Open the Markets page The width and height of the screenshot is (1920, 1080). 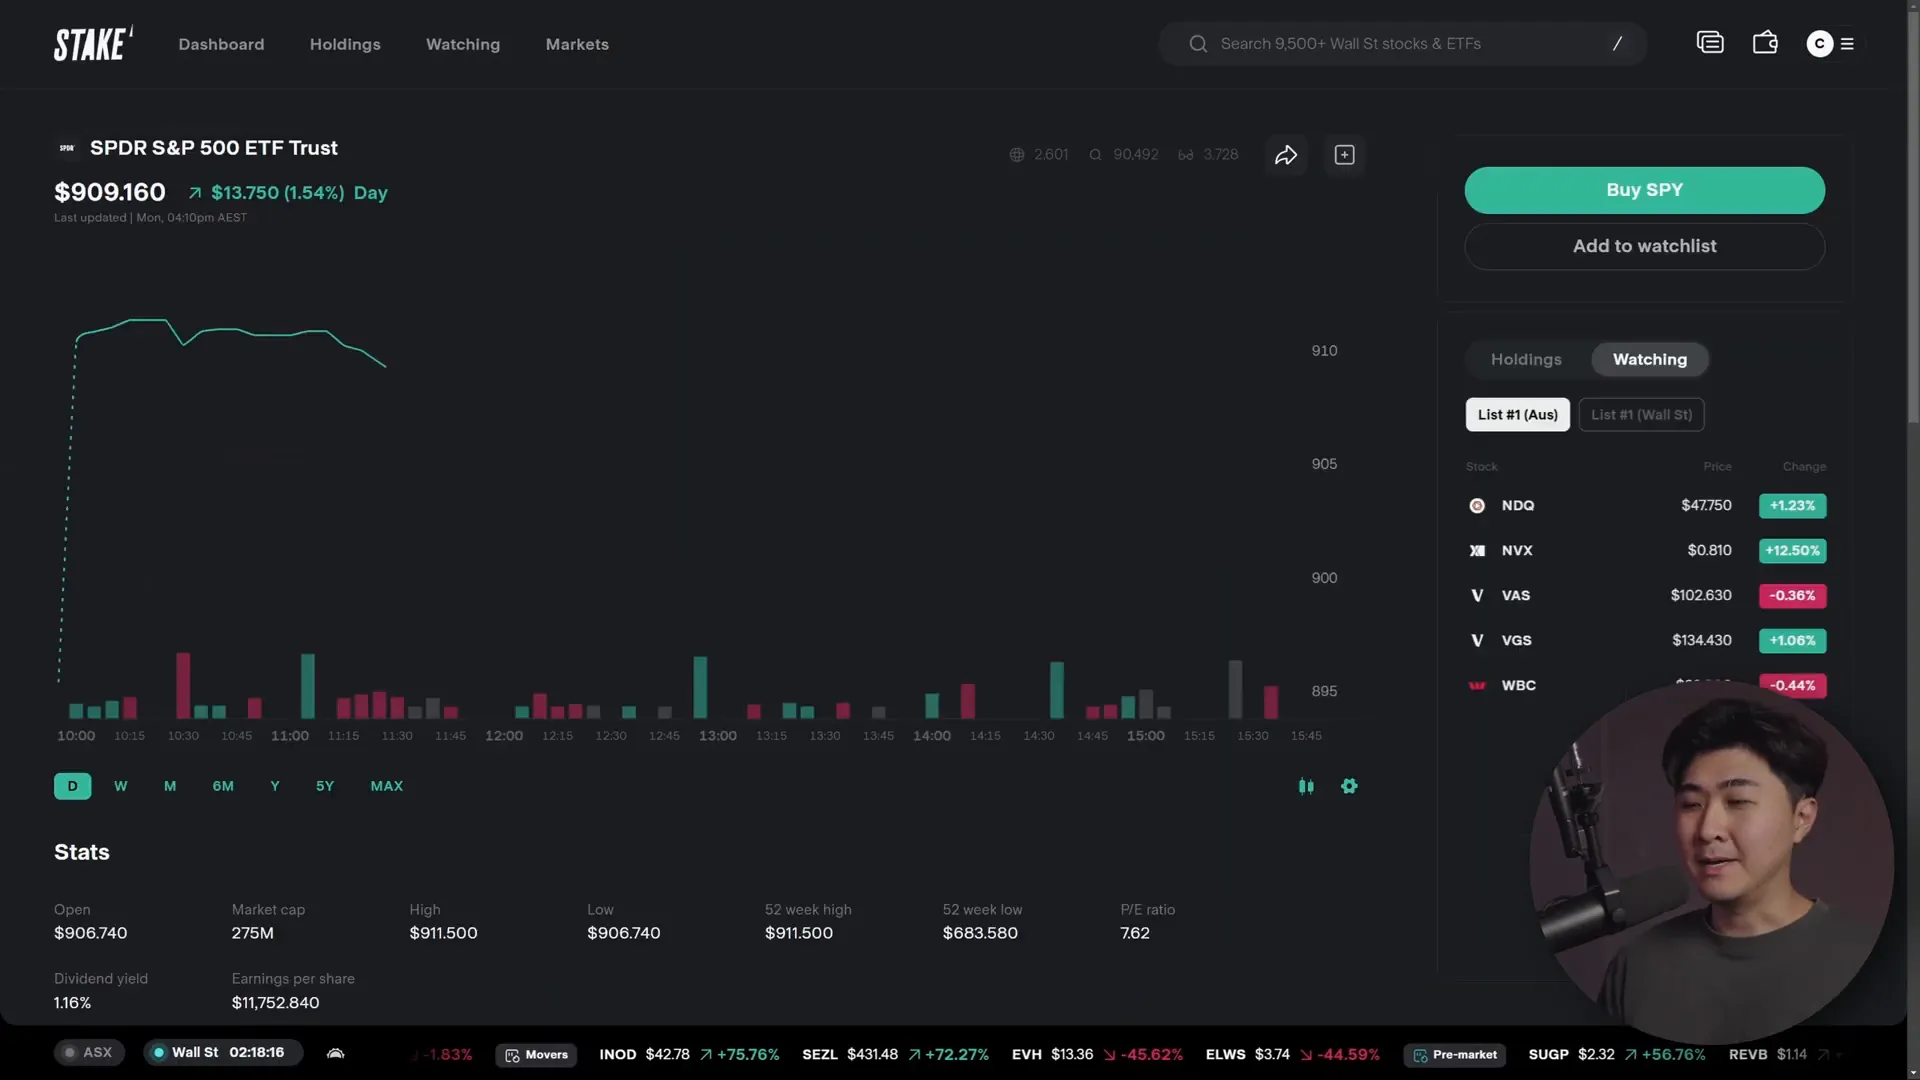point(577,44)
